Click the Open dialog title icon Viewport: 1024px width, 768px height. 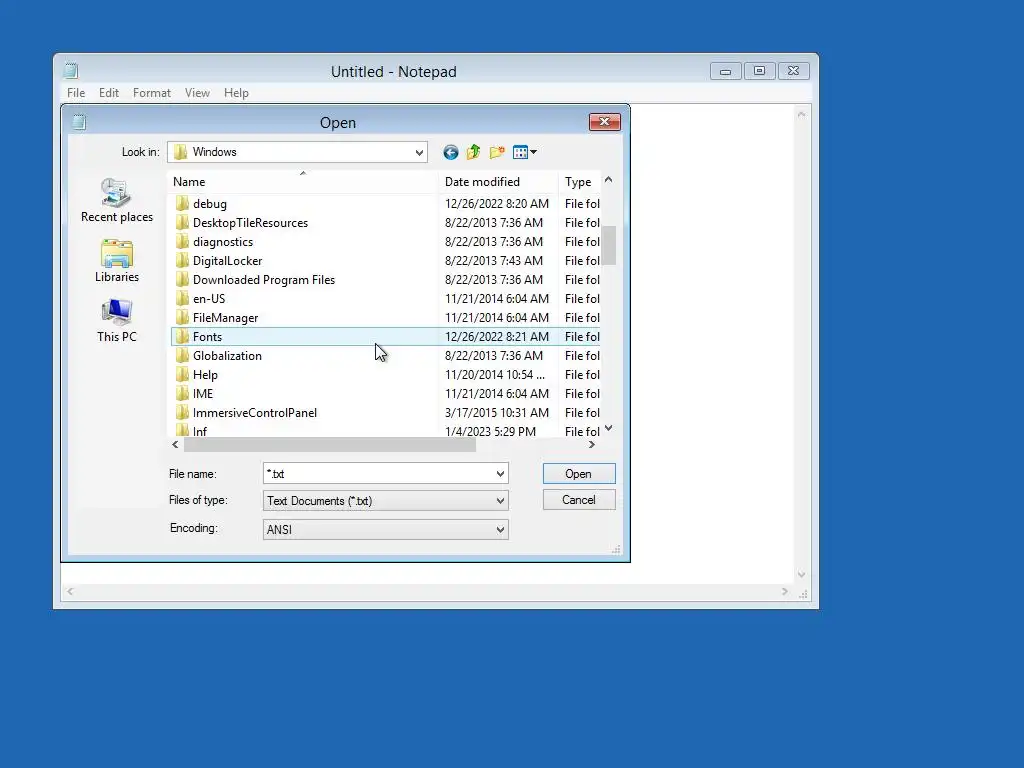click(x=79, y=122)
